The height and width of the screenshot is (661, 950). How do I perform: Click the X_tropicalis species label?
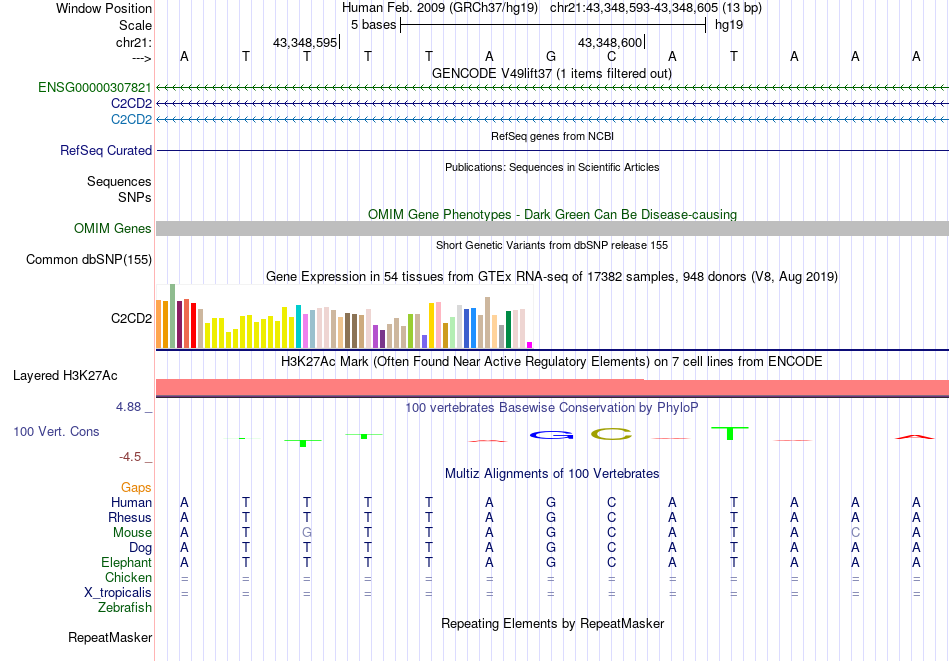[118, 593]
